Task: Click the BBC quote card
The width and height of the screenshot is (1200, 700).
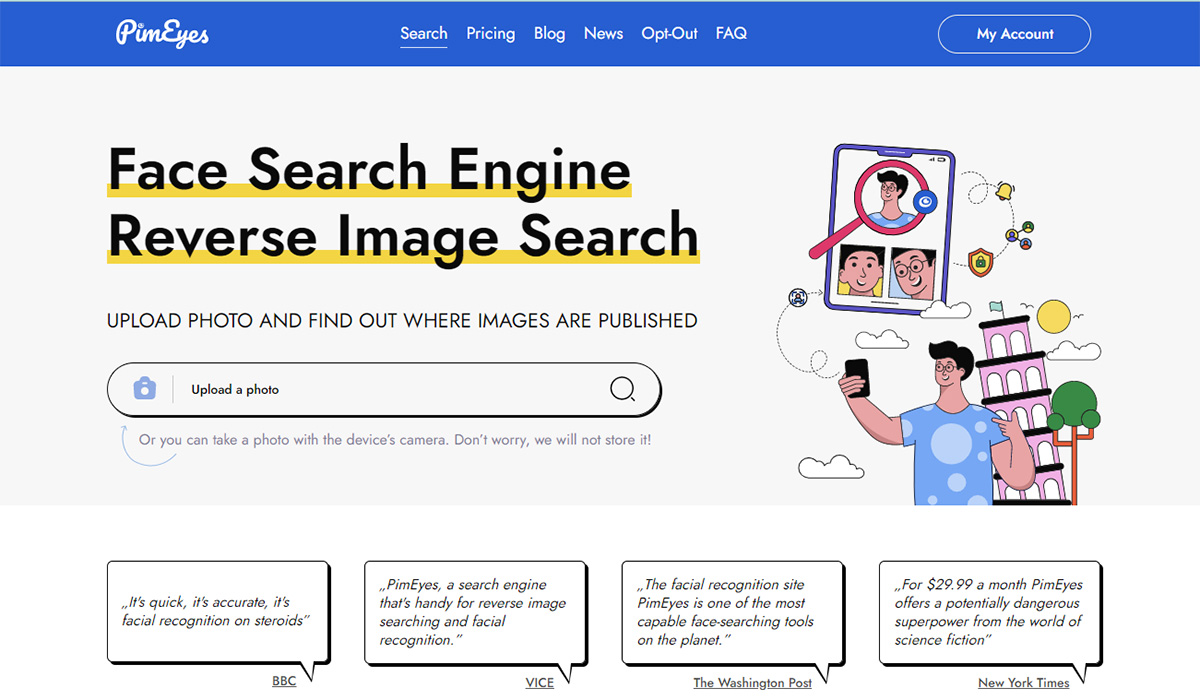Action: click(218, 612)
